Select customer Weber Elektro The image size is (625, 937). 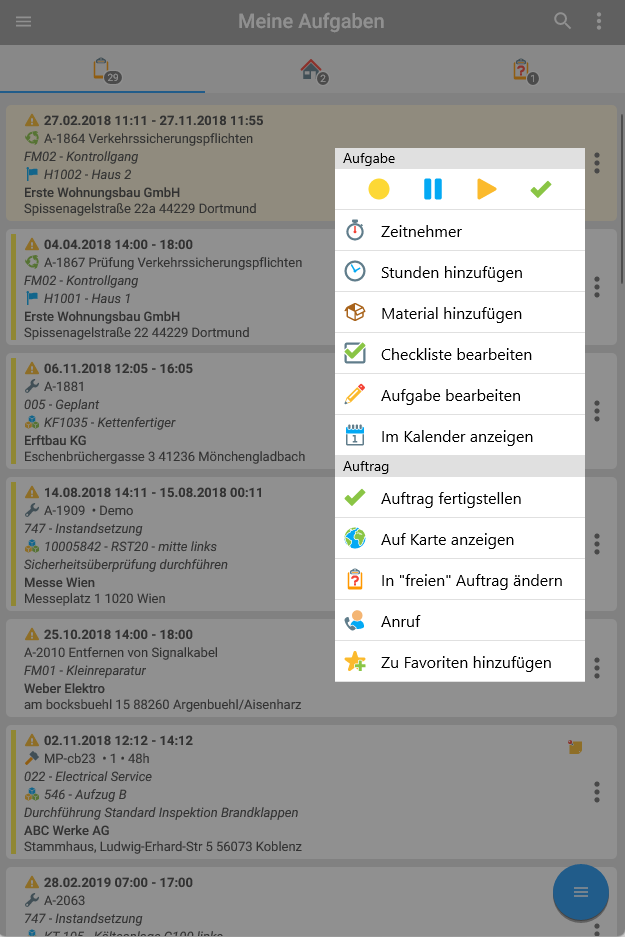64,688
